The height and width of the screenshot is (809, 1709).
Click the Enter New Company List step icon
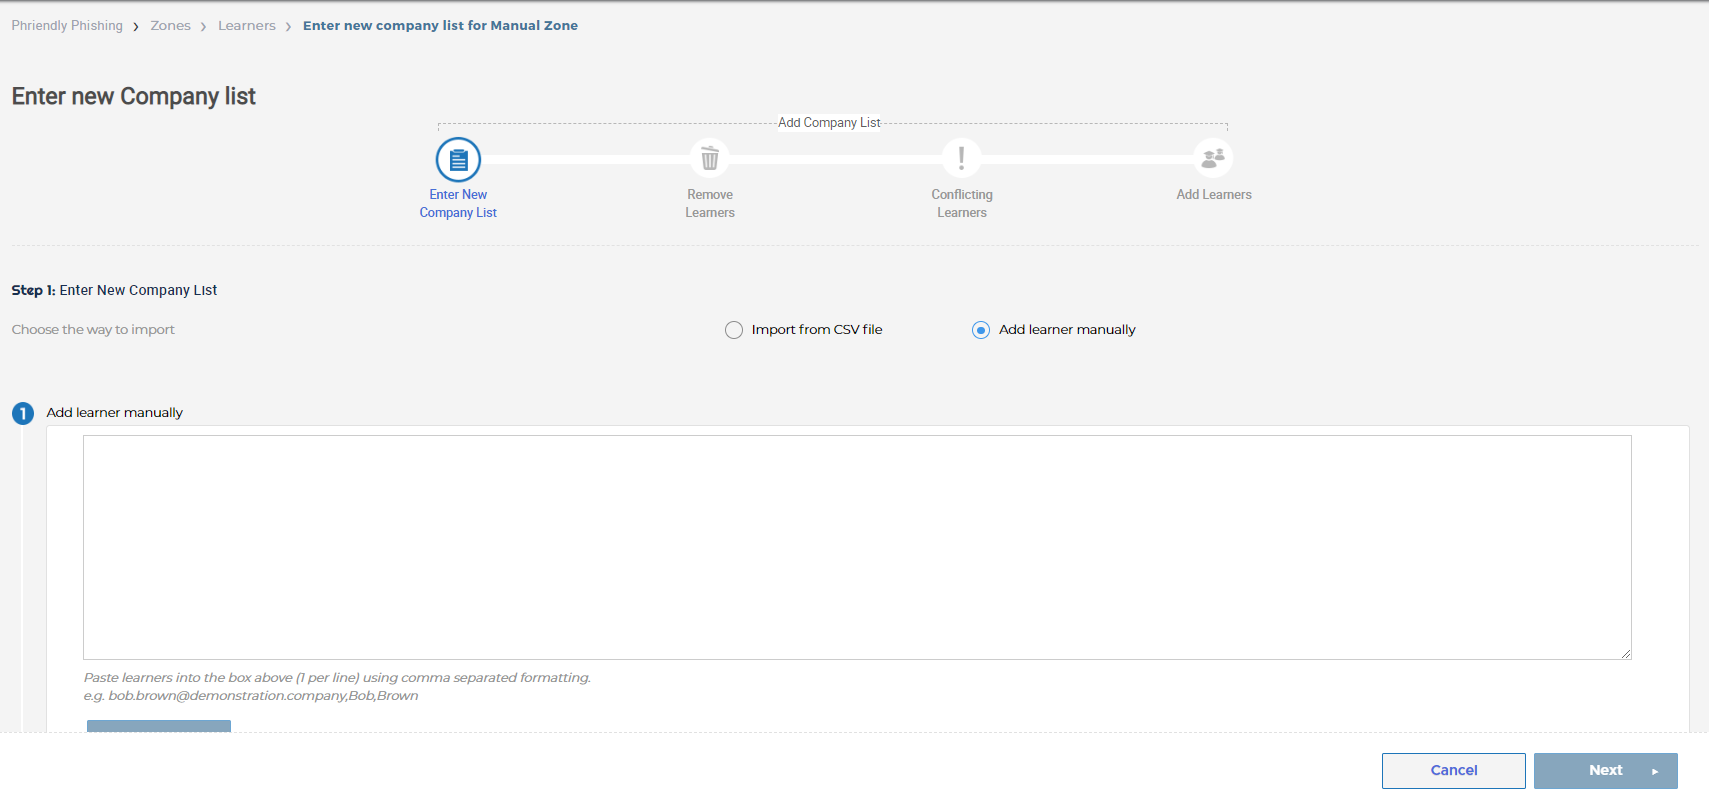click(x=458, y=159)
